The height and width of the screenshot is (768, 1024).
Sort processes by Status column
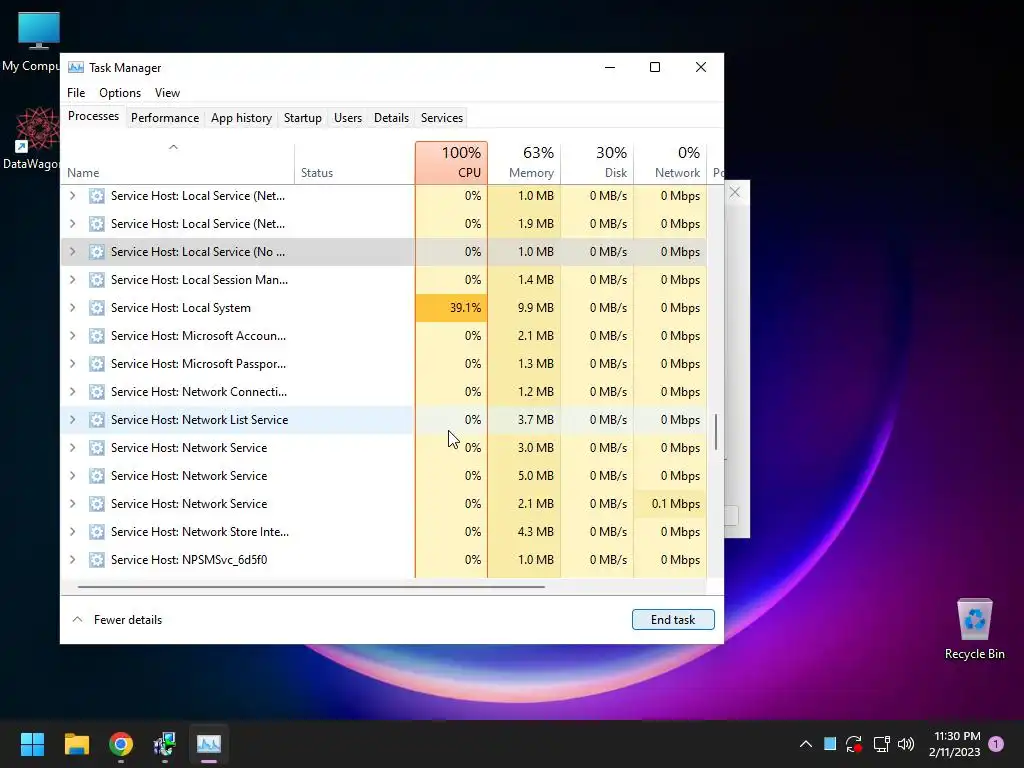click(x=355, y=163)
